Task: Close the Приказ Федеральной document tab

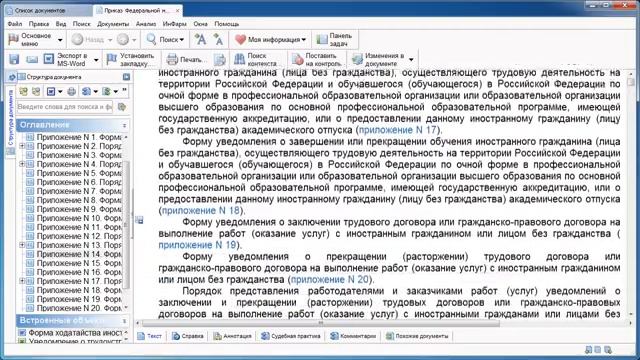Action: pyautogui.click(x=178, y=10)
